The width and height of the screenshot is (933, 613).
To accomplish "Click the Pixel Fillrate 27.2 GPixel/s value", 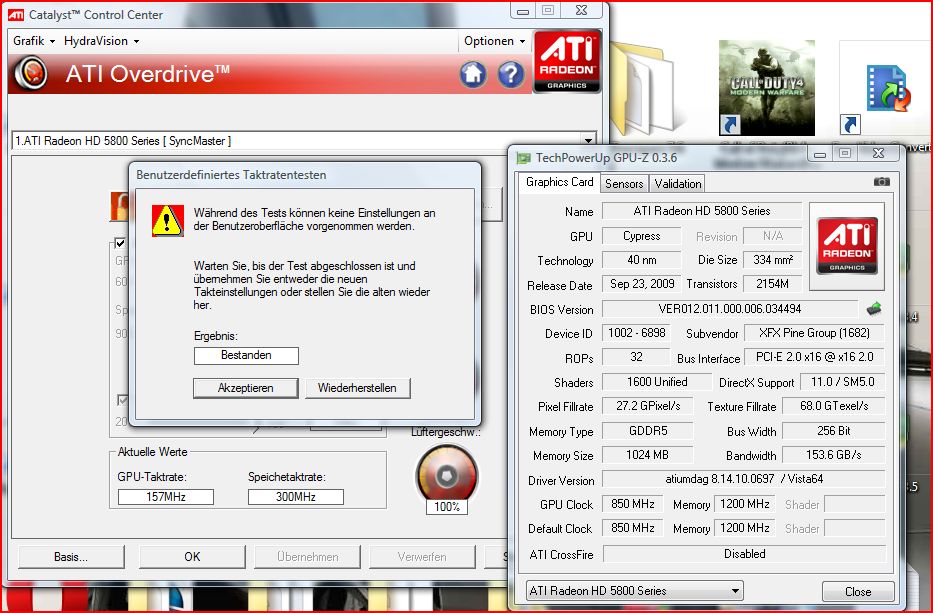I will [648, 406].
